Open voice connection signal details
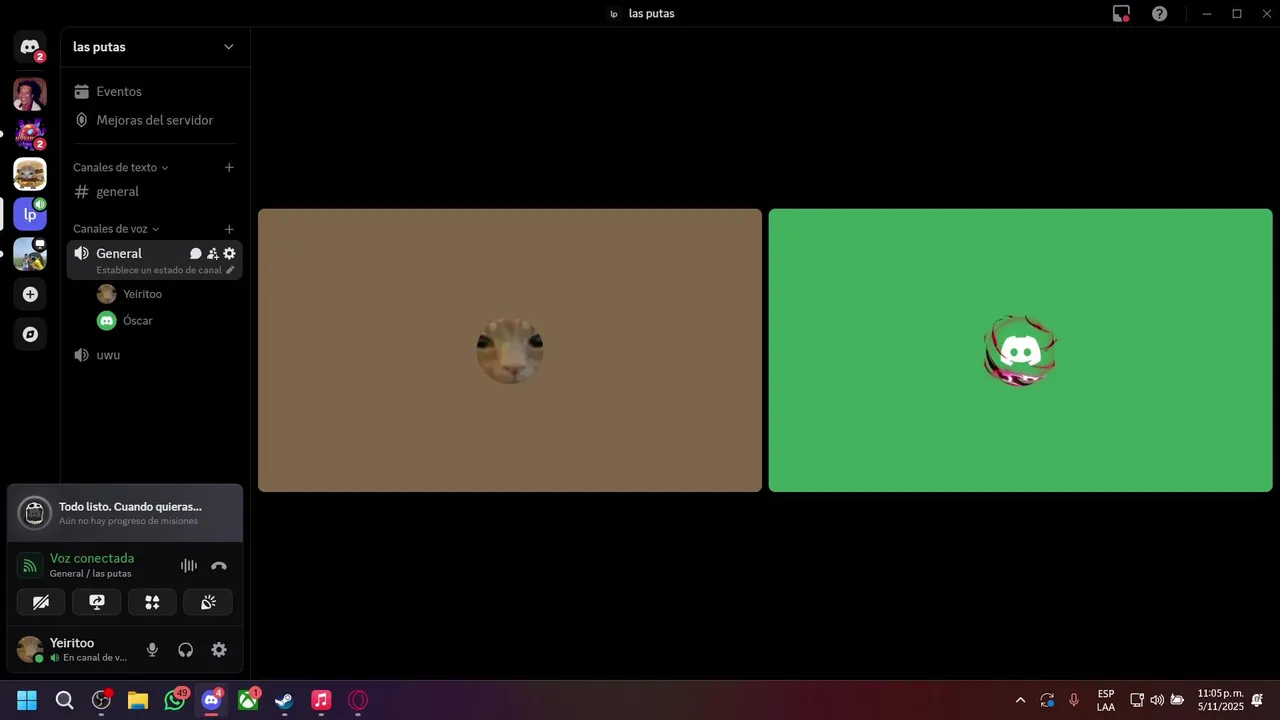This screenshot has height=720, width=1280. (30, 566)
